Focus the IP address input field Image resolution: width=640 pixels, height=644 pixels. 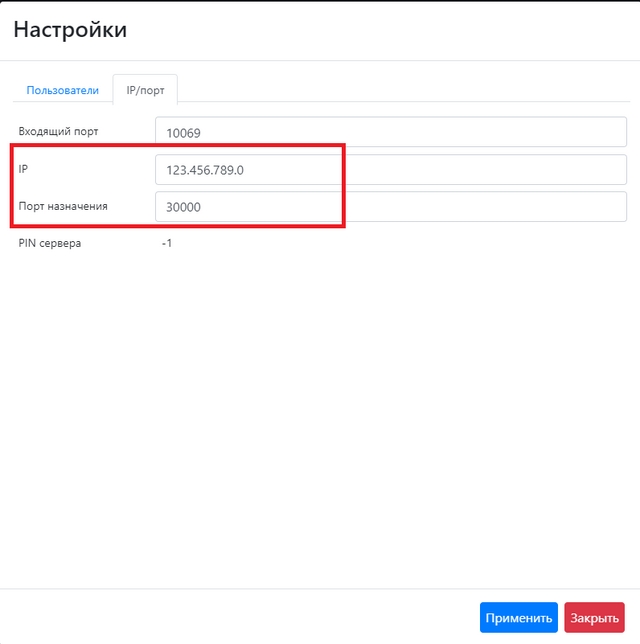(x=390, y=169)
